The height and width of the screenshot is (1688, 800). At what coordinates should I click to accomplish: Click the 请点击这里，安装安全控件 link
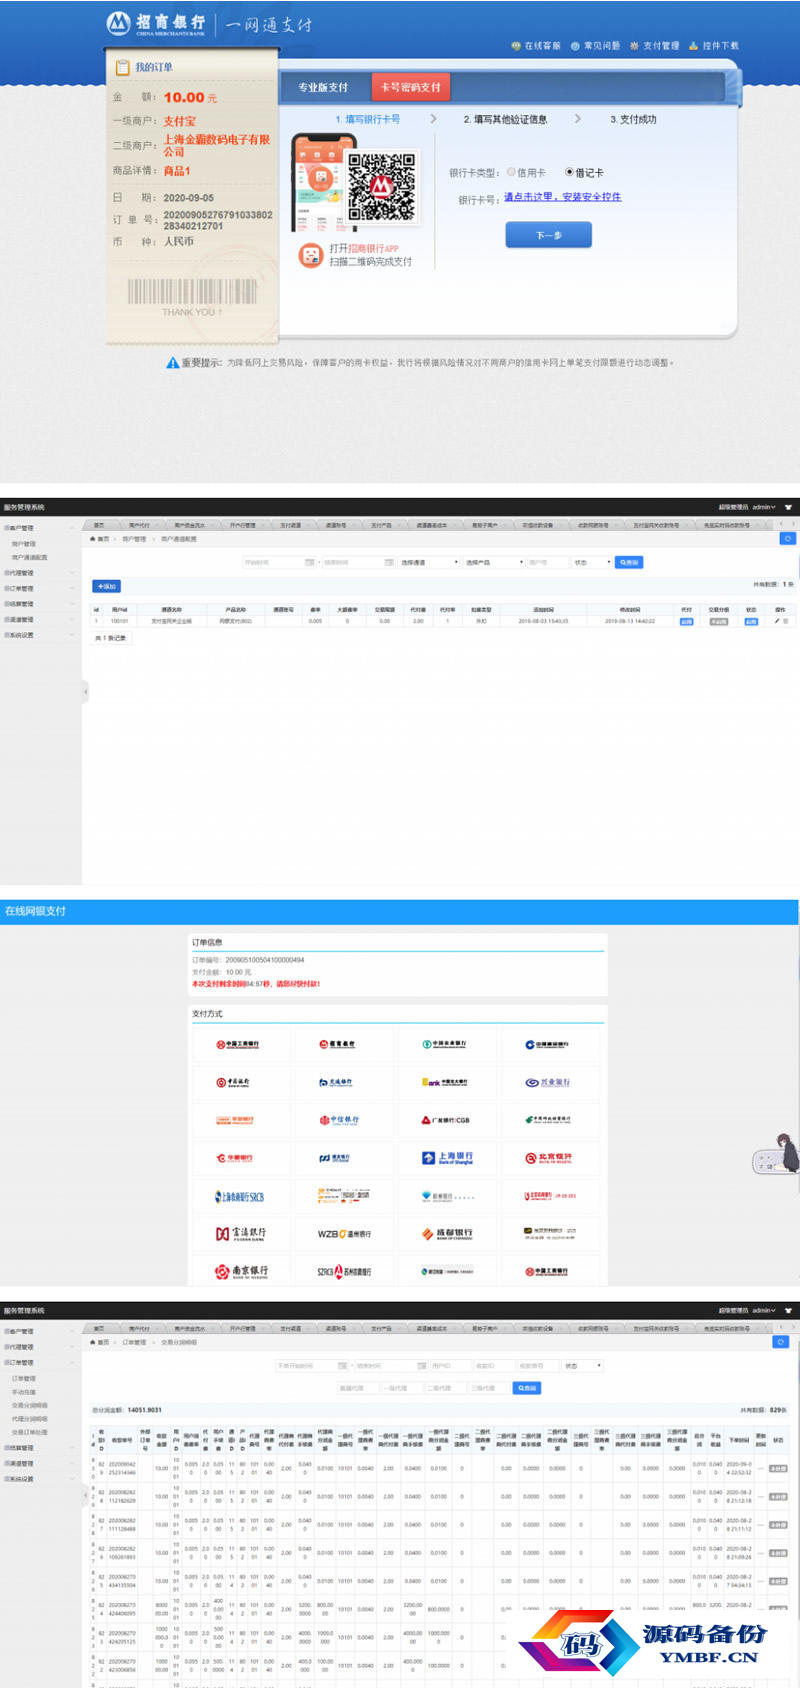[562, 197]
